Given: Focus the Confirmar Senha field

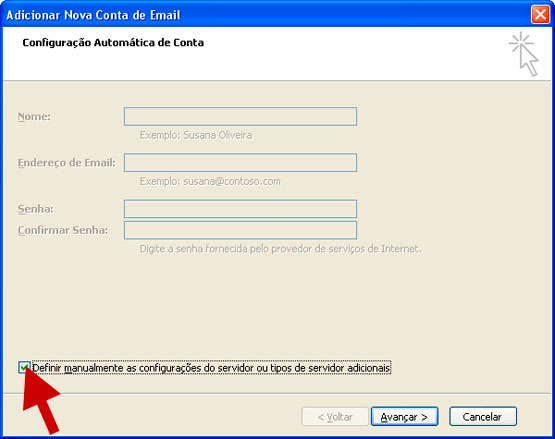Looking at the screenshot, I should pos(240,230).
